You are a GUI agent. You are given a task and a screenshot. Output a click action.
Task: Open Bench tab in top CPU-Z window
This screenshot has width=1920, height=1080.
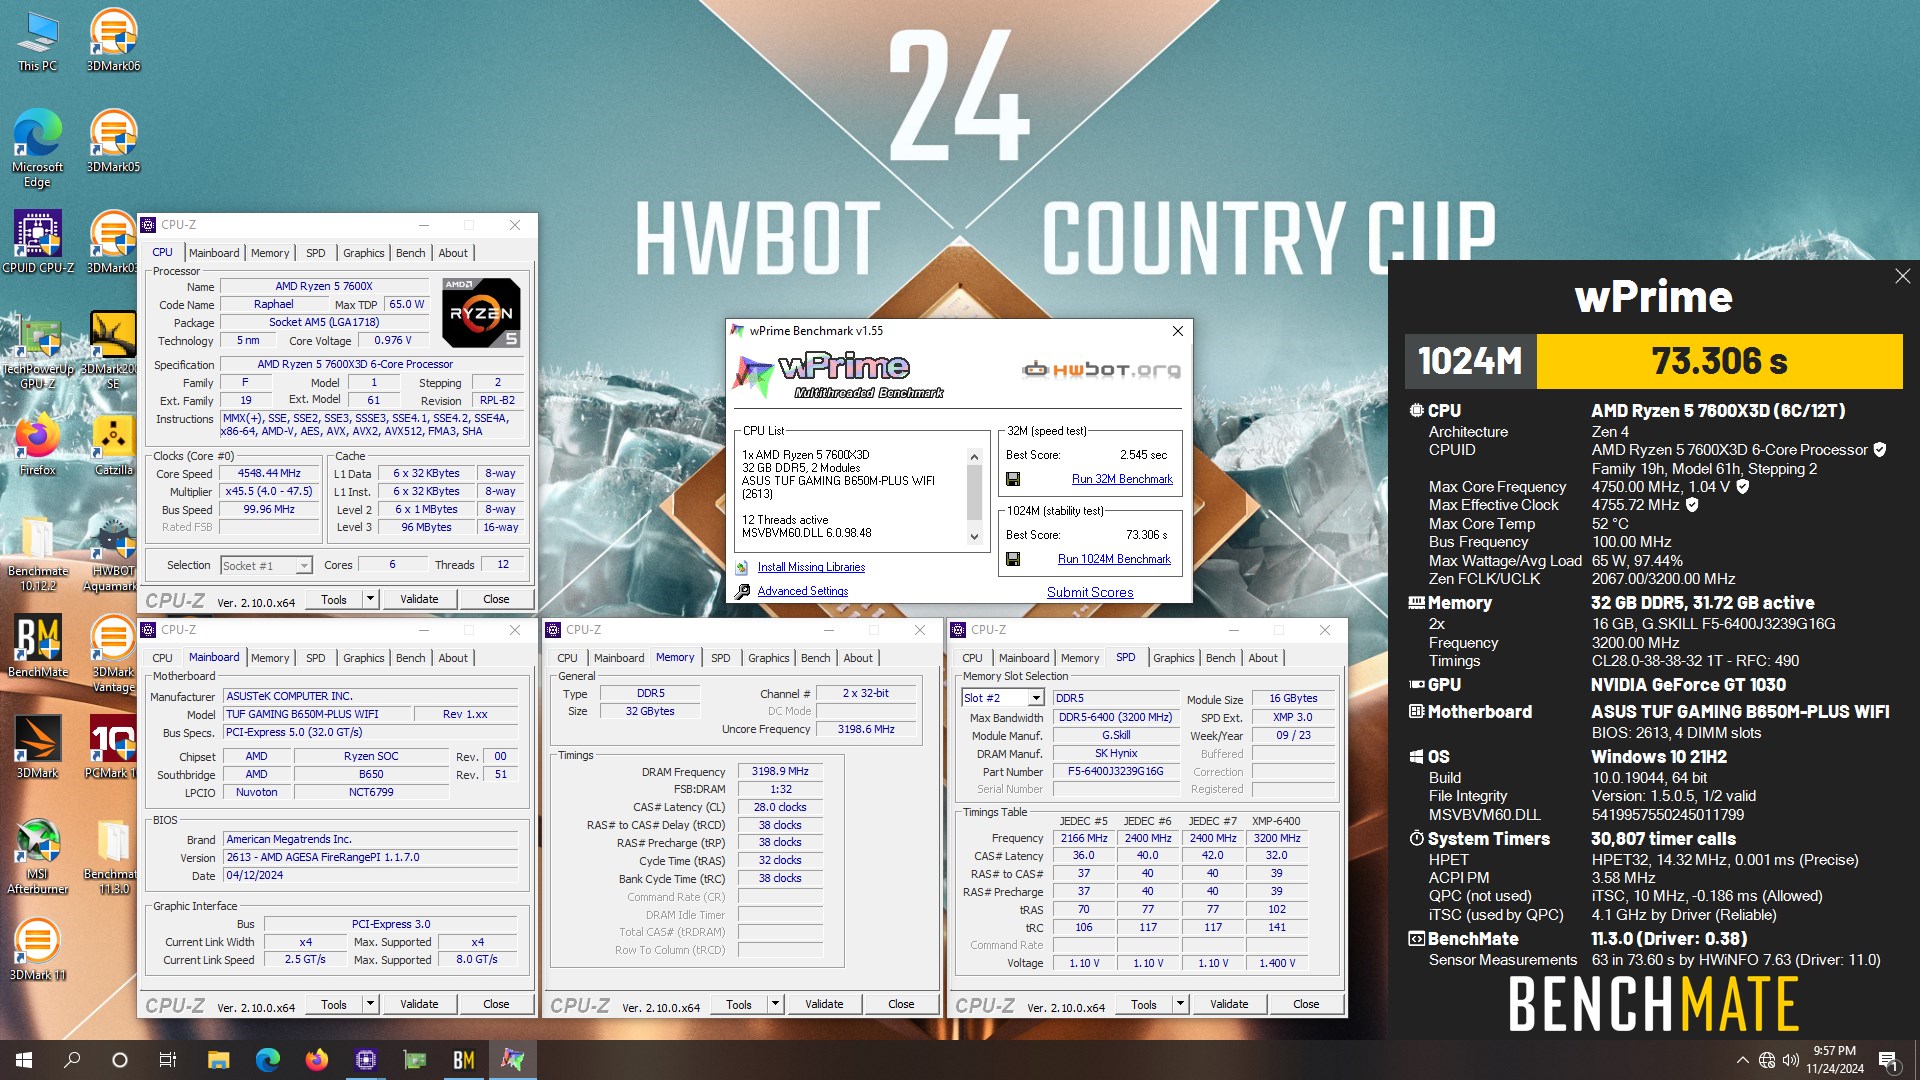click(x=410, y=253)
